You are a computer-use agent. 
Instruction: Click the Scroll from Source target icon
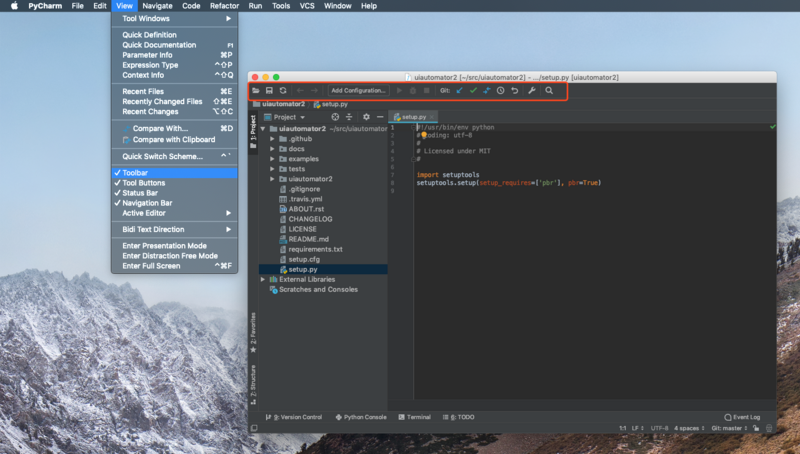335,117
